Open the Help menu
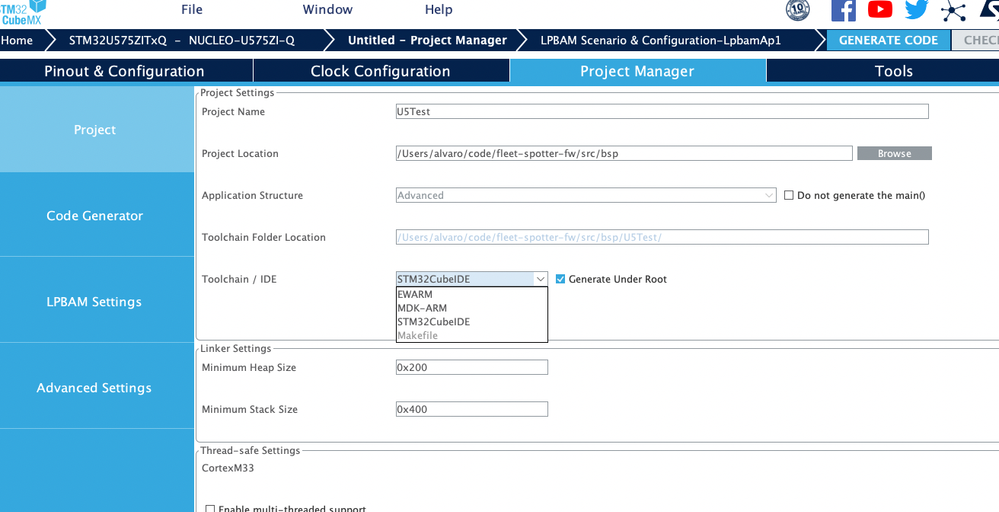This screenshot has width=999, height=512. pos(438,10)
